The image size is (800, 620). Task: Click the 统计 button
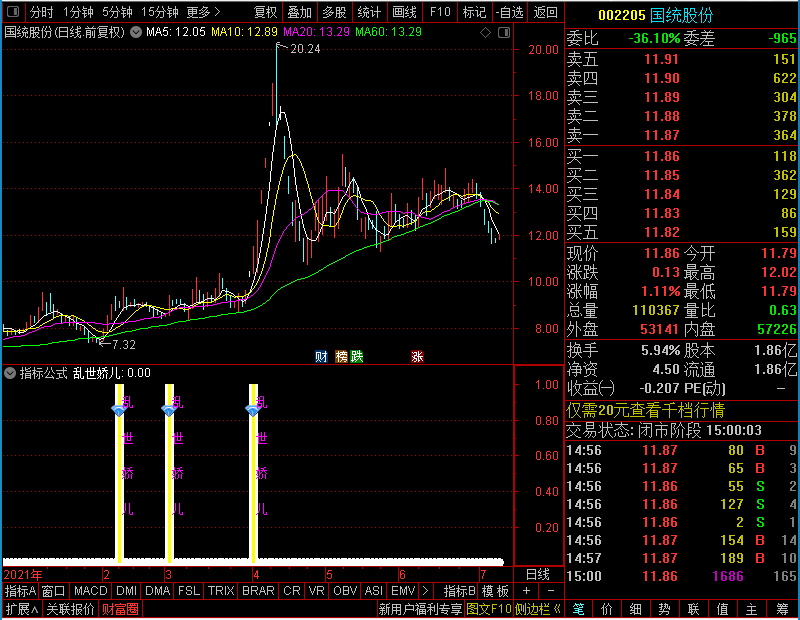(x=369, y=12)
